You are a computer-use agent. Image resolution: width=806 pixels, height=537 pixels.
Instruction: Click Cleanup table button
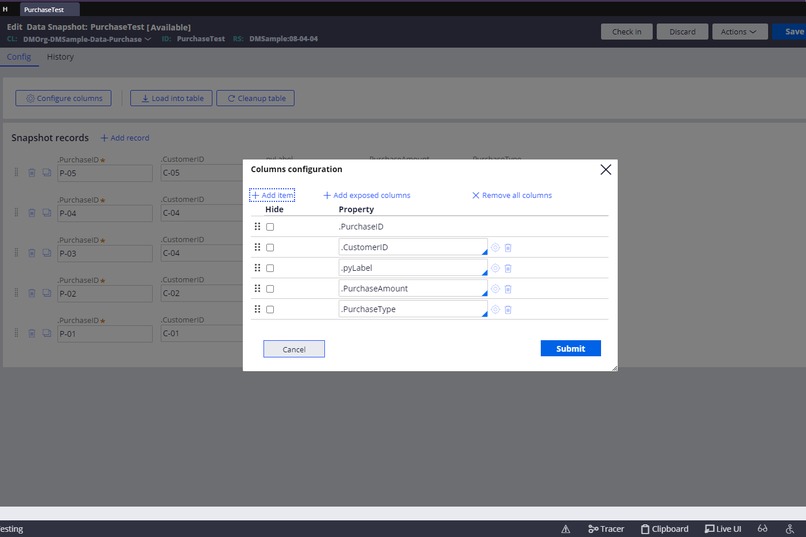[x=255, y=98]
